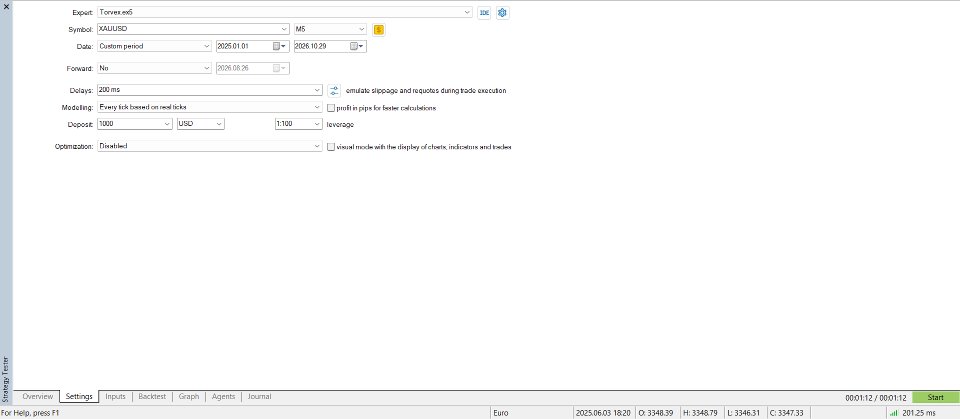
Task: Open the Journal tab
Action: [x=260, y=397]
